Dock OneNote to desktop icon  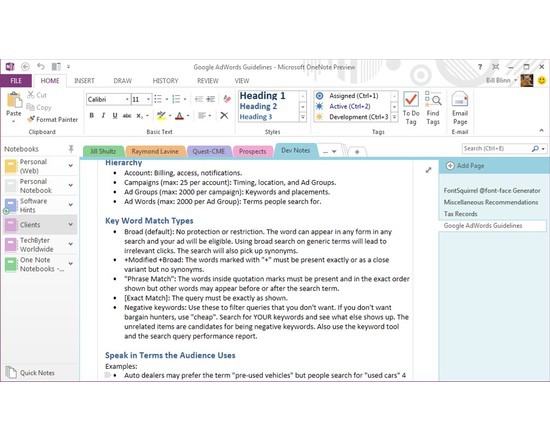[x=56, y=66]
